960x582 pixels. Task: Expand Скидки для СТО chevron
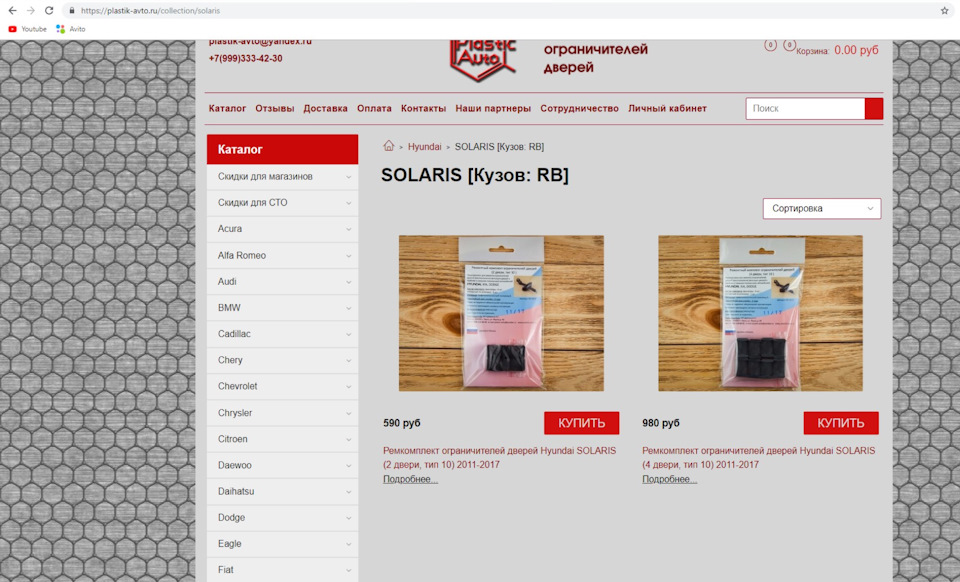[348, 203]
